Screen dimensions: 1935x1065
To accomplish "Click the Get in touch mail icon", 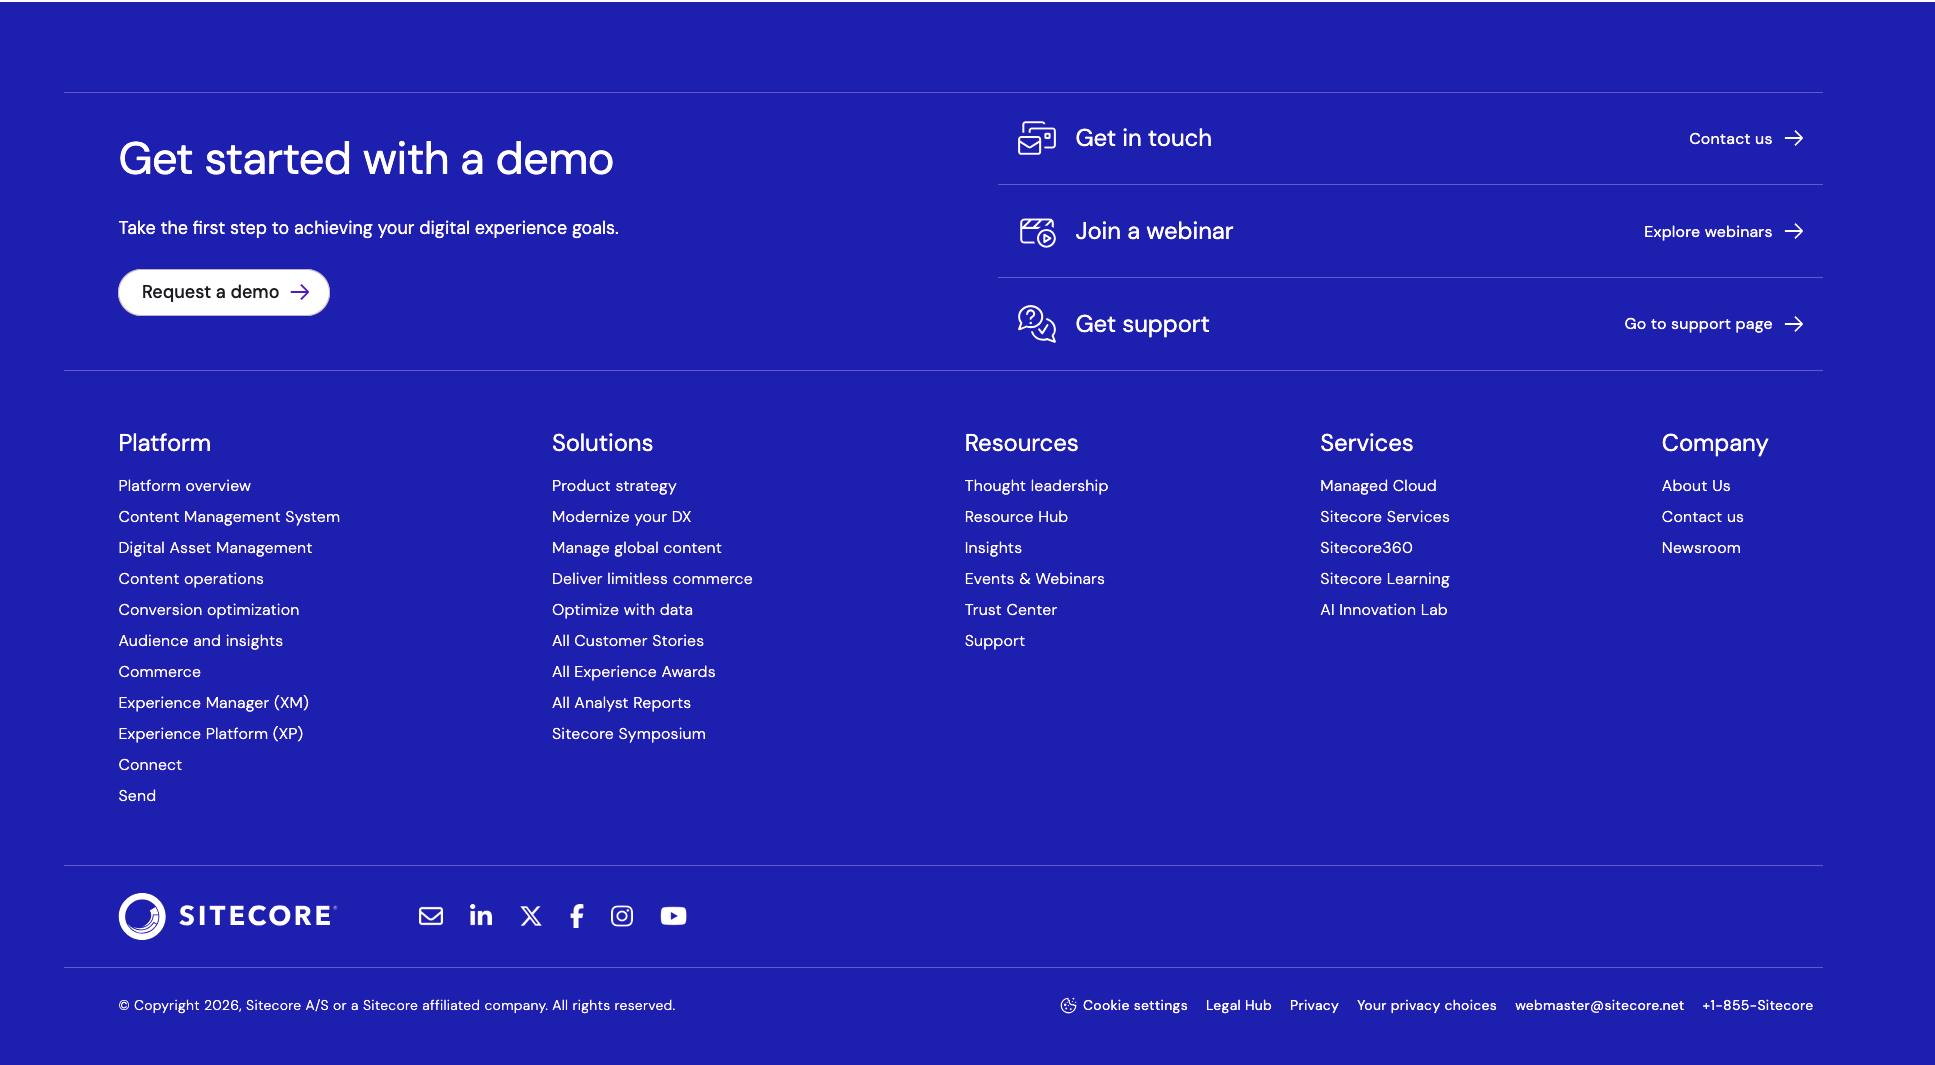I will click(1037, 138).
